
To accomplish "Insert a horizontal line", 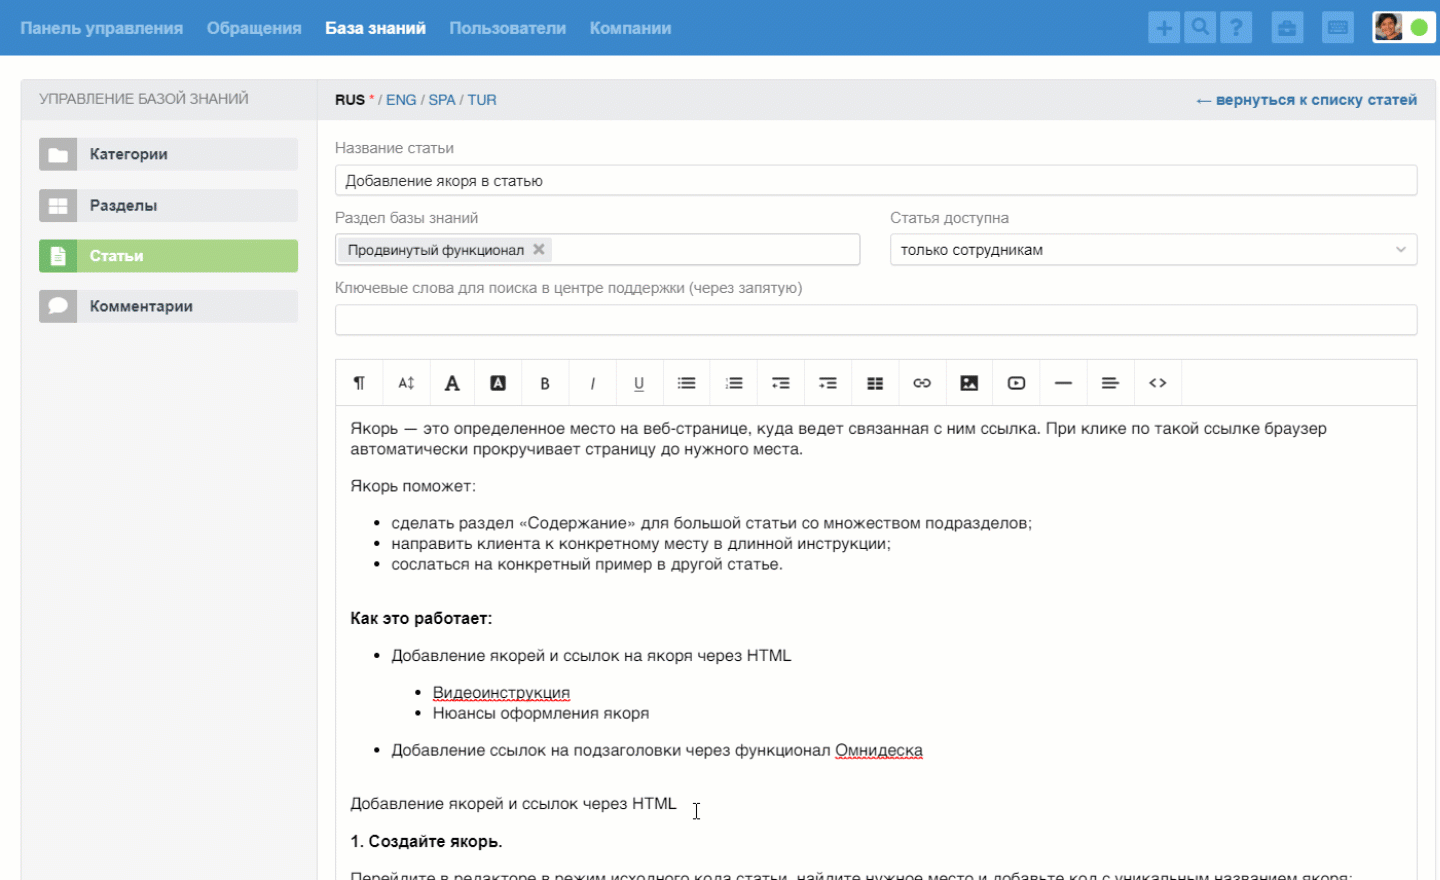I will [x=1063, y=383].
